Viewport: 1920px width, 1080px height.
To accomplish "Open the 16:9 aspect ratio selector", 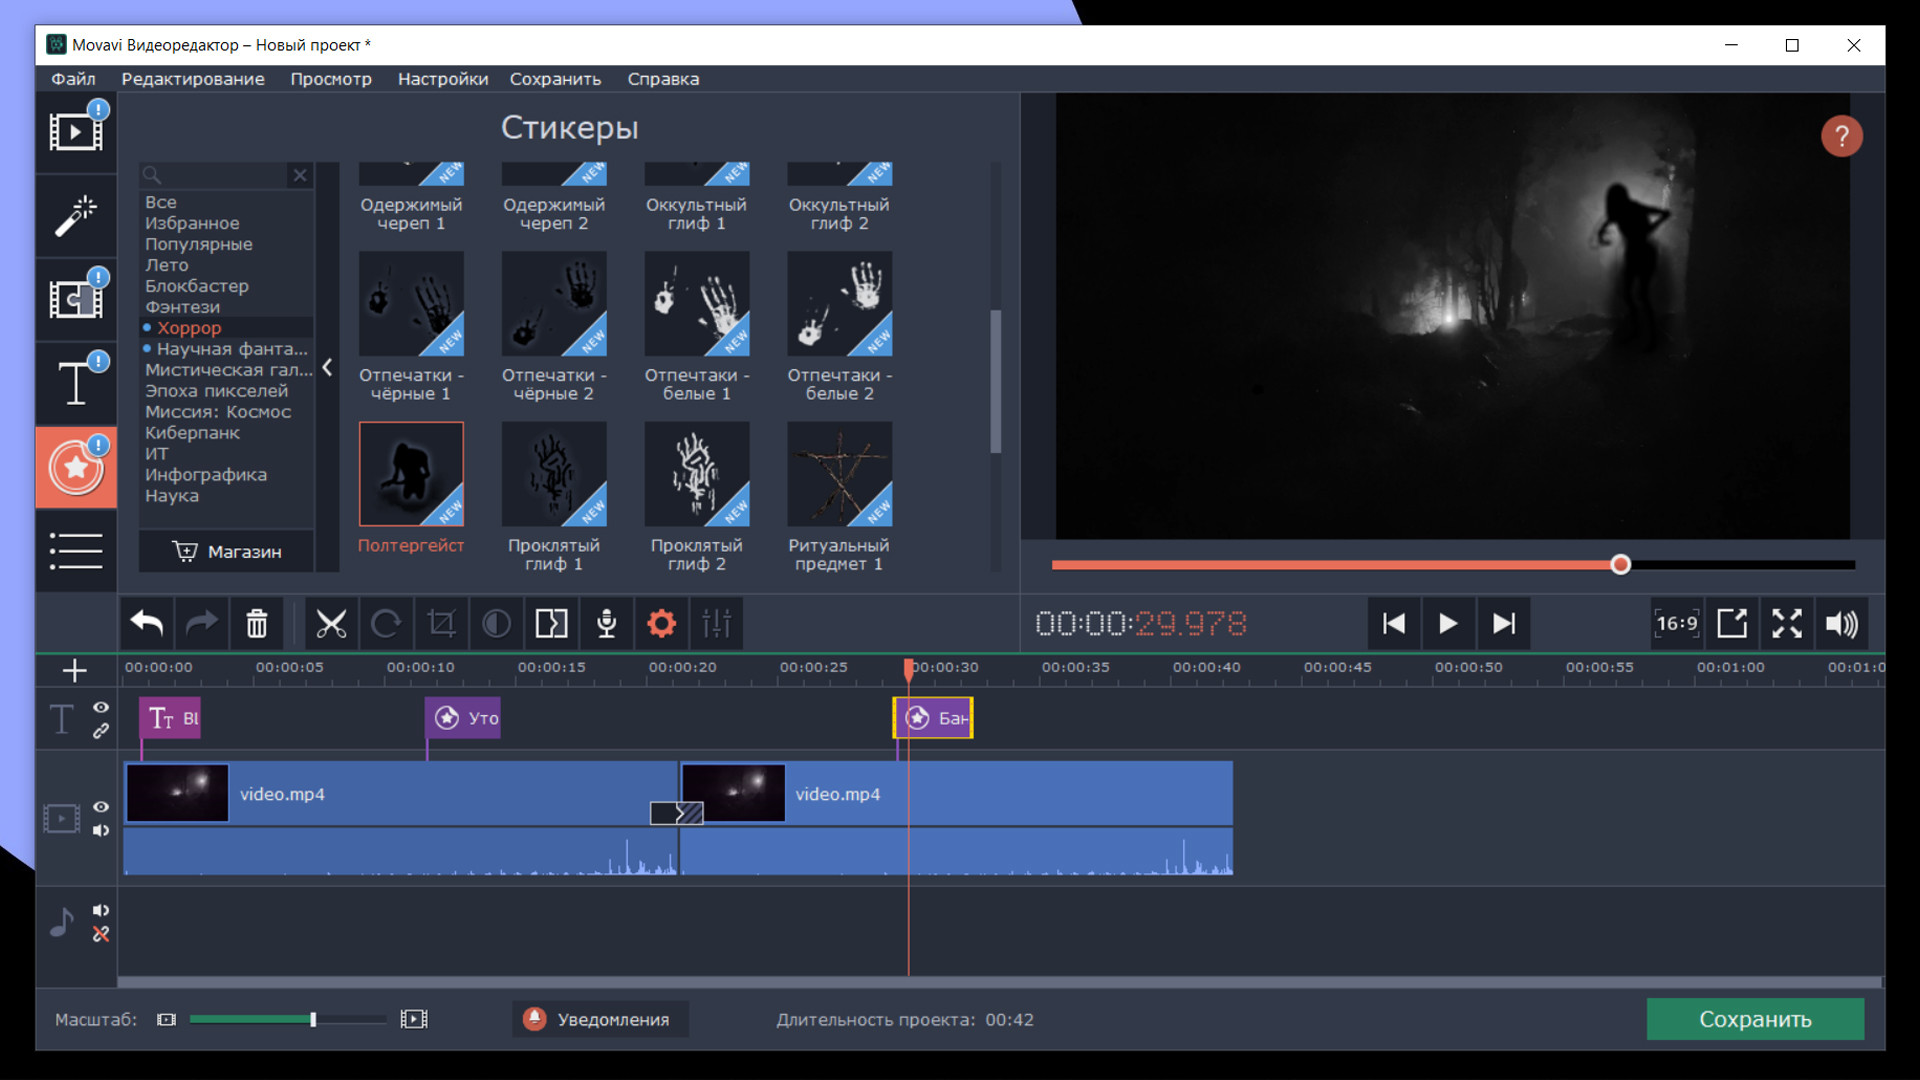I will [1676, 624].
